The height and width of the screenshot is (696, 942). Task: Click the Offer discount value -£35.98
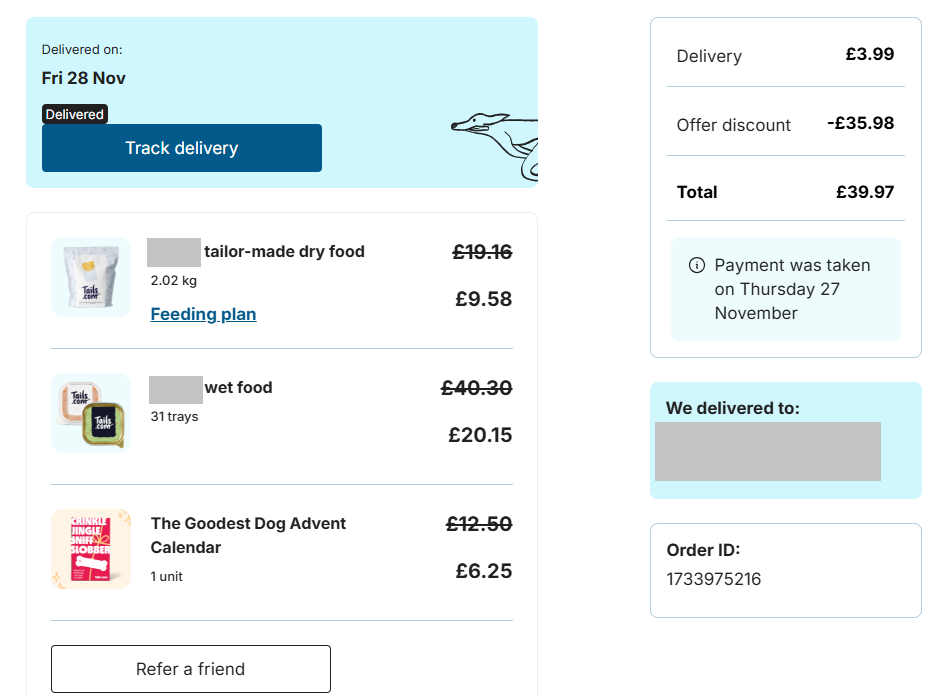860,124
